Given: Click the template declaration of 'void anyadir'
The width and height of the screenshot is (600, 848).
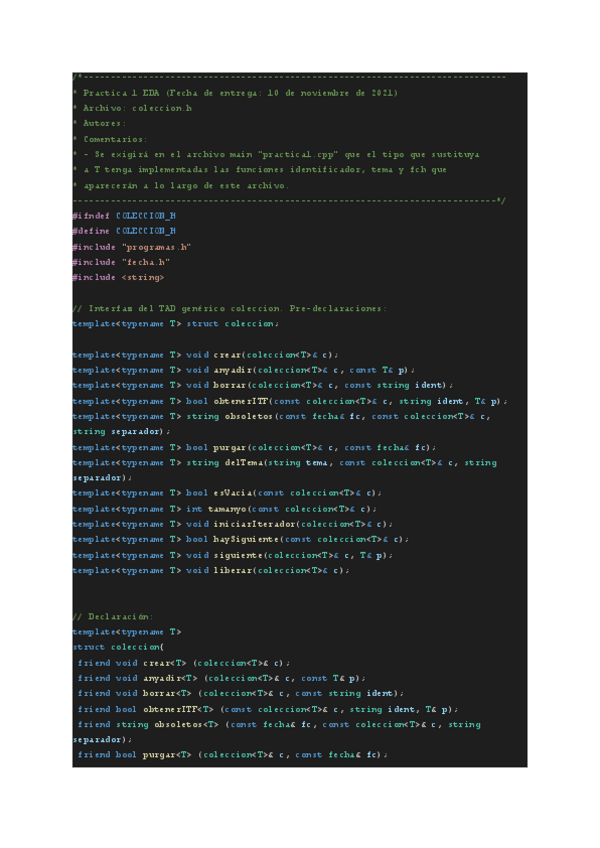Looking at the screenshot, I should click(x=244, y=370).
